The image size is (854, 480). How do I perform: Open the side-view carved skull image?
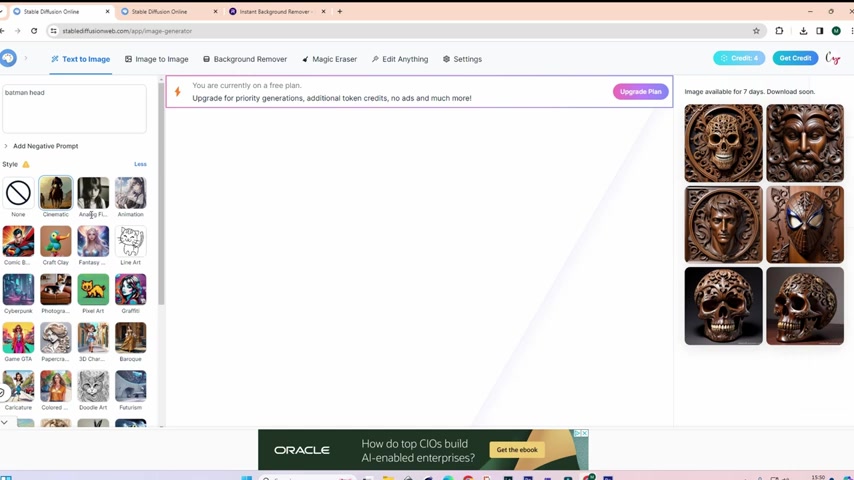[805, 306]
